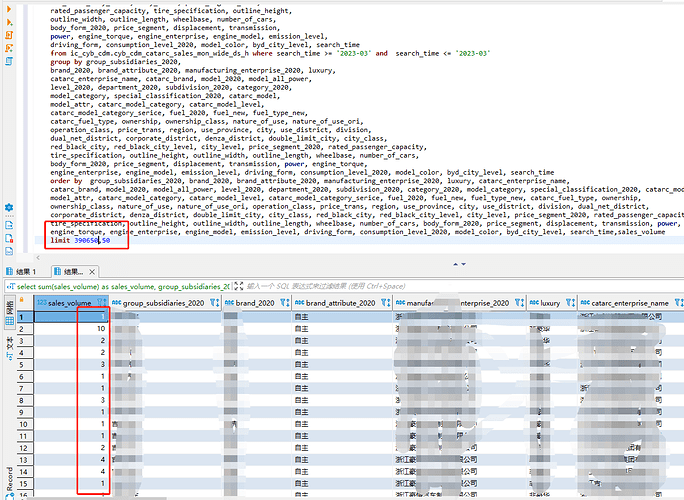Select row number 10 in the results grid

tap(25, 424)
